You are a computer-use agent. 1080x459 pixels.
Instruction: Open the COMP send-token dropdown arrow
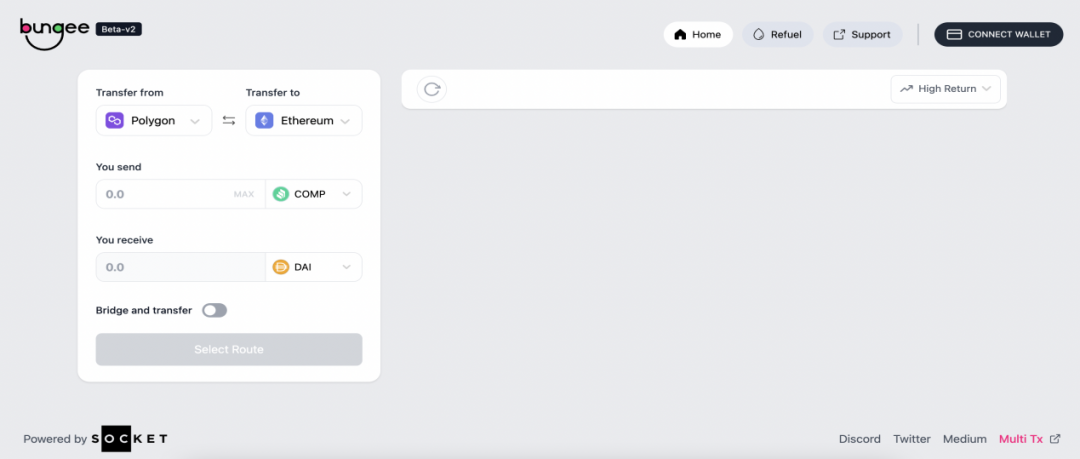click(x=347, y=194)
